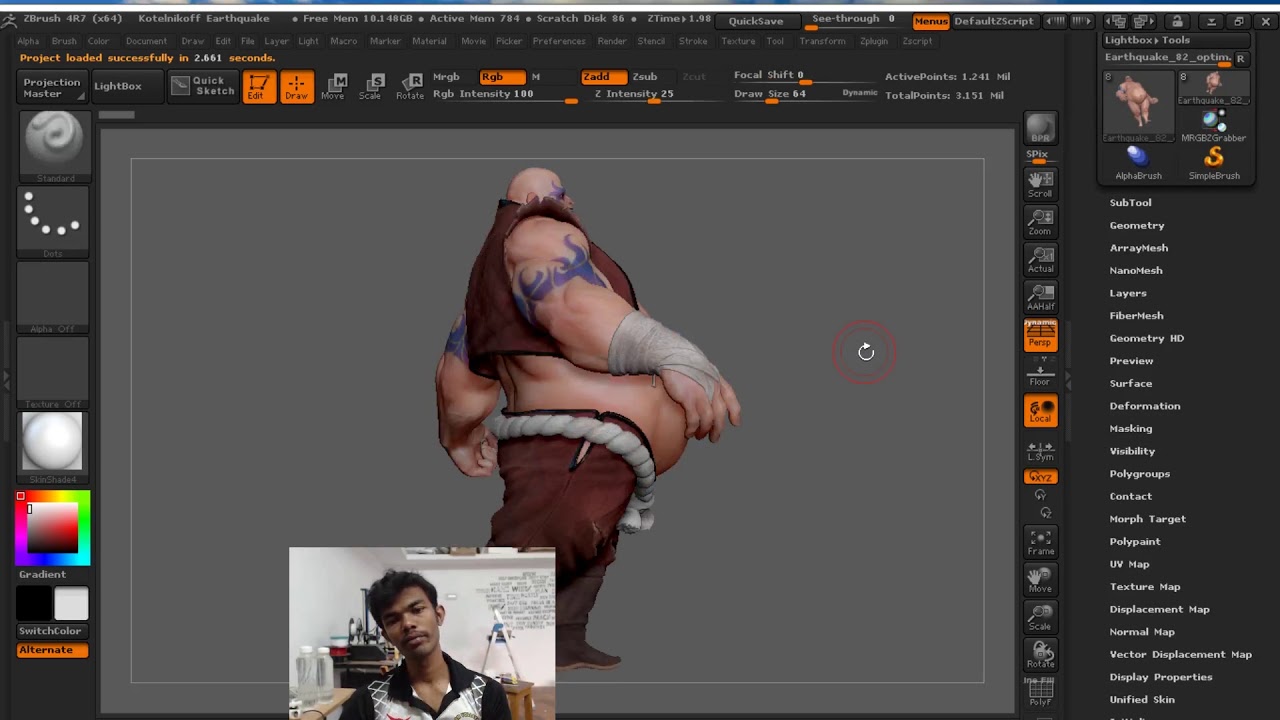The height and width of the screenshot is (720, 1280).
Task: Select the Scale transform icon in top shelf
Action: coord(371,86)
